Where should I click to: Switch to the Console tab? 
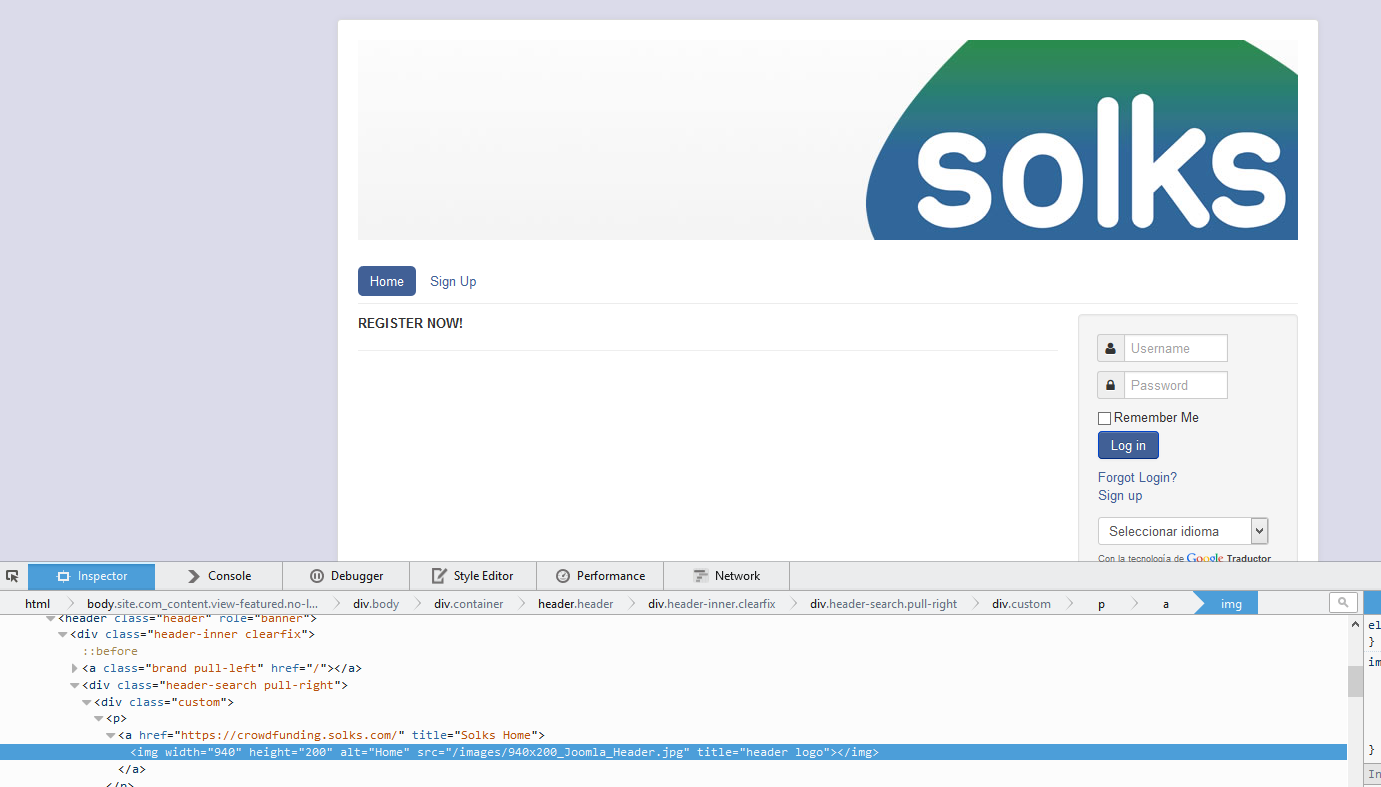point(219,576)
